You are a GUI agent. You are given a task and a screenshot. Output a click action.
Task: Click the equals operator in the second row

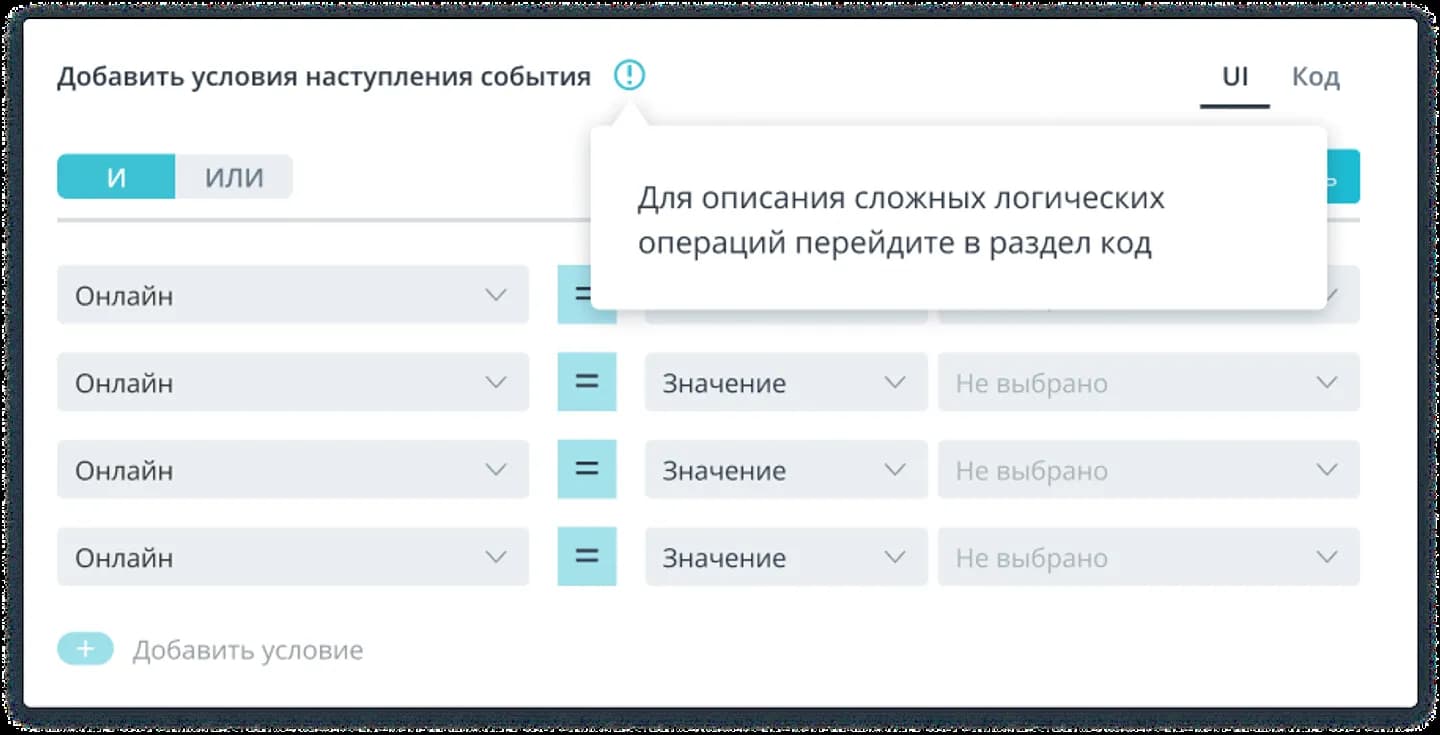(587, 382)
